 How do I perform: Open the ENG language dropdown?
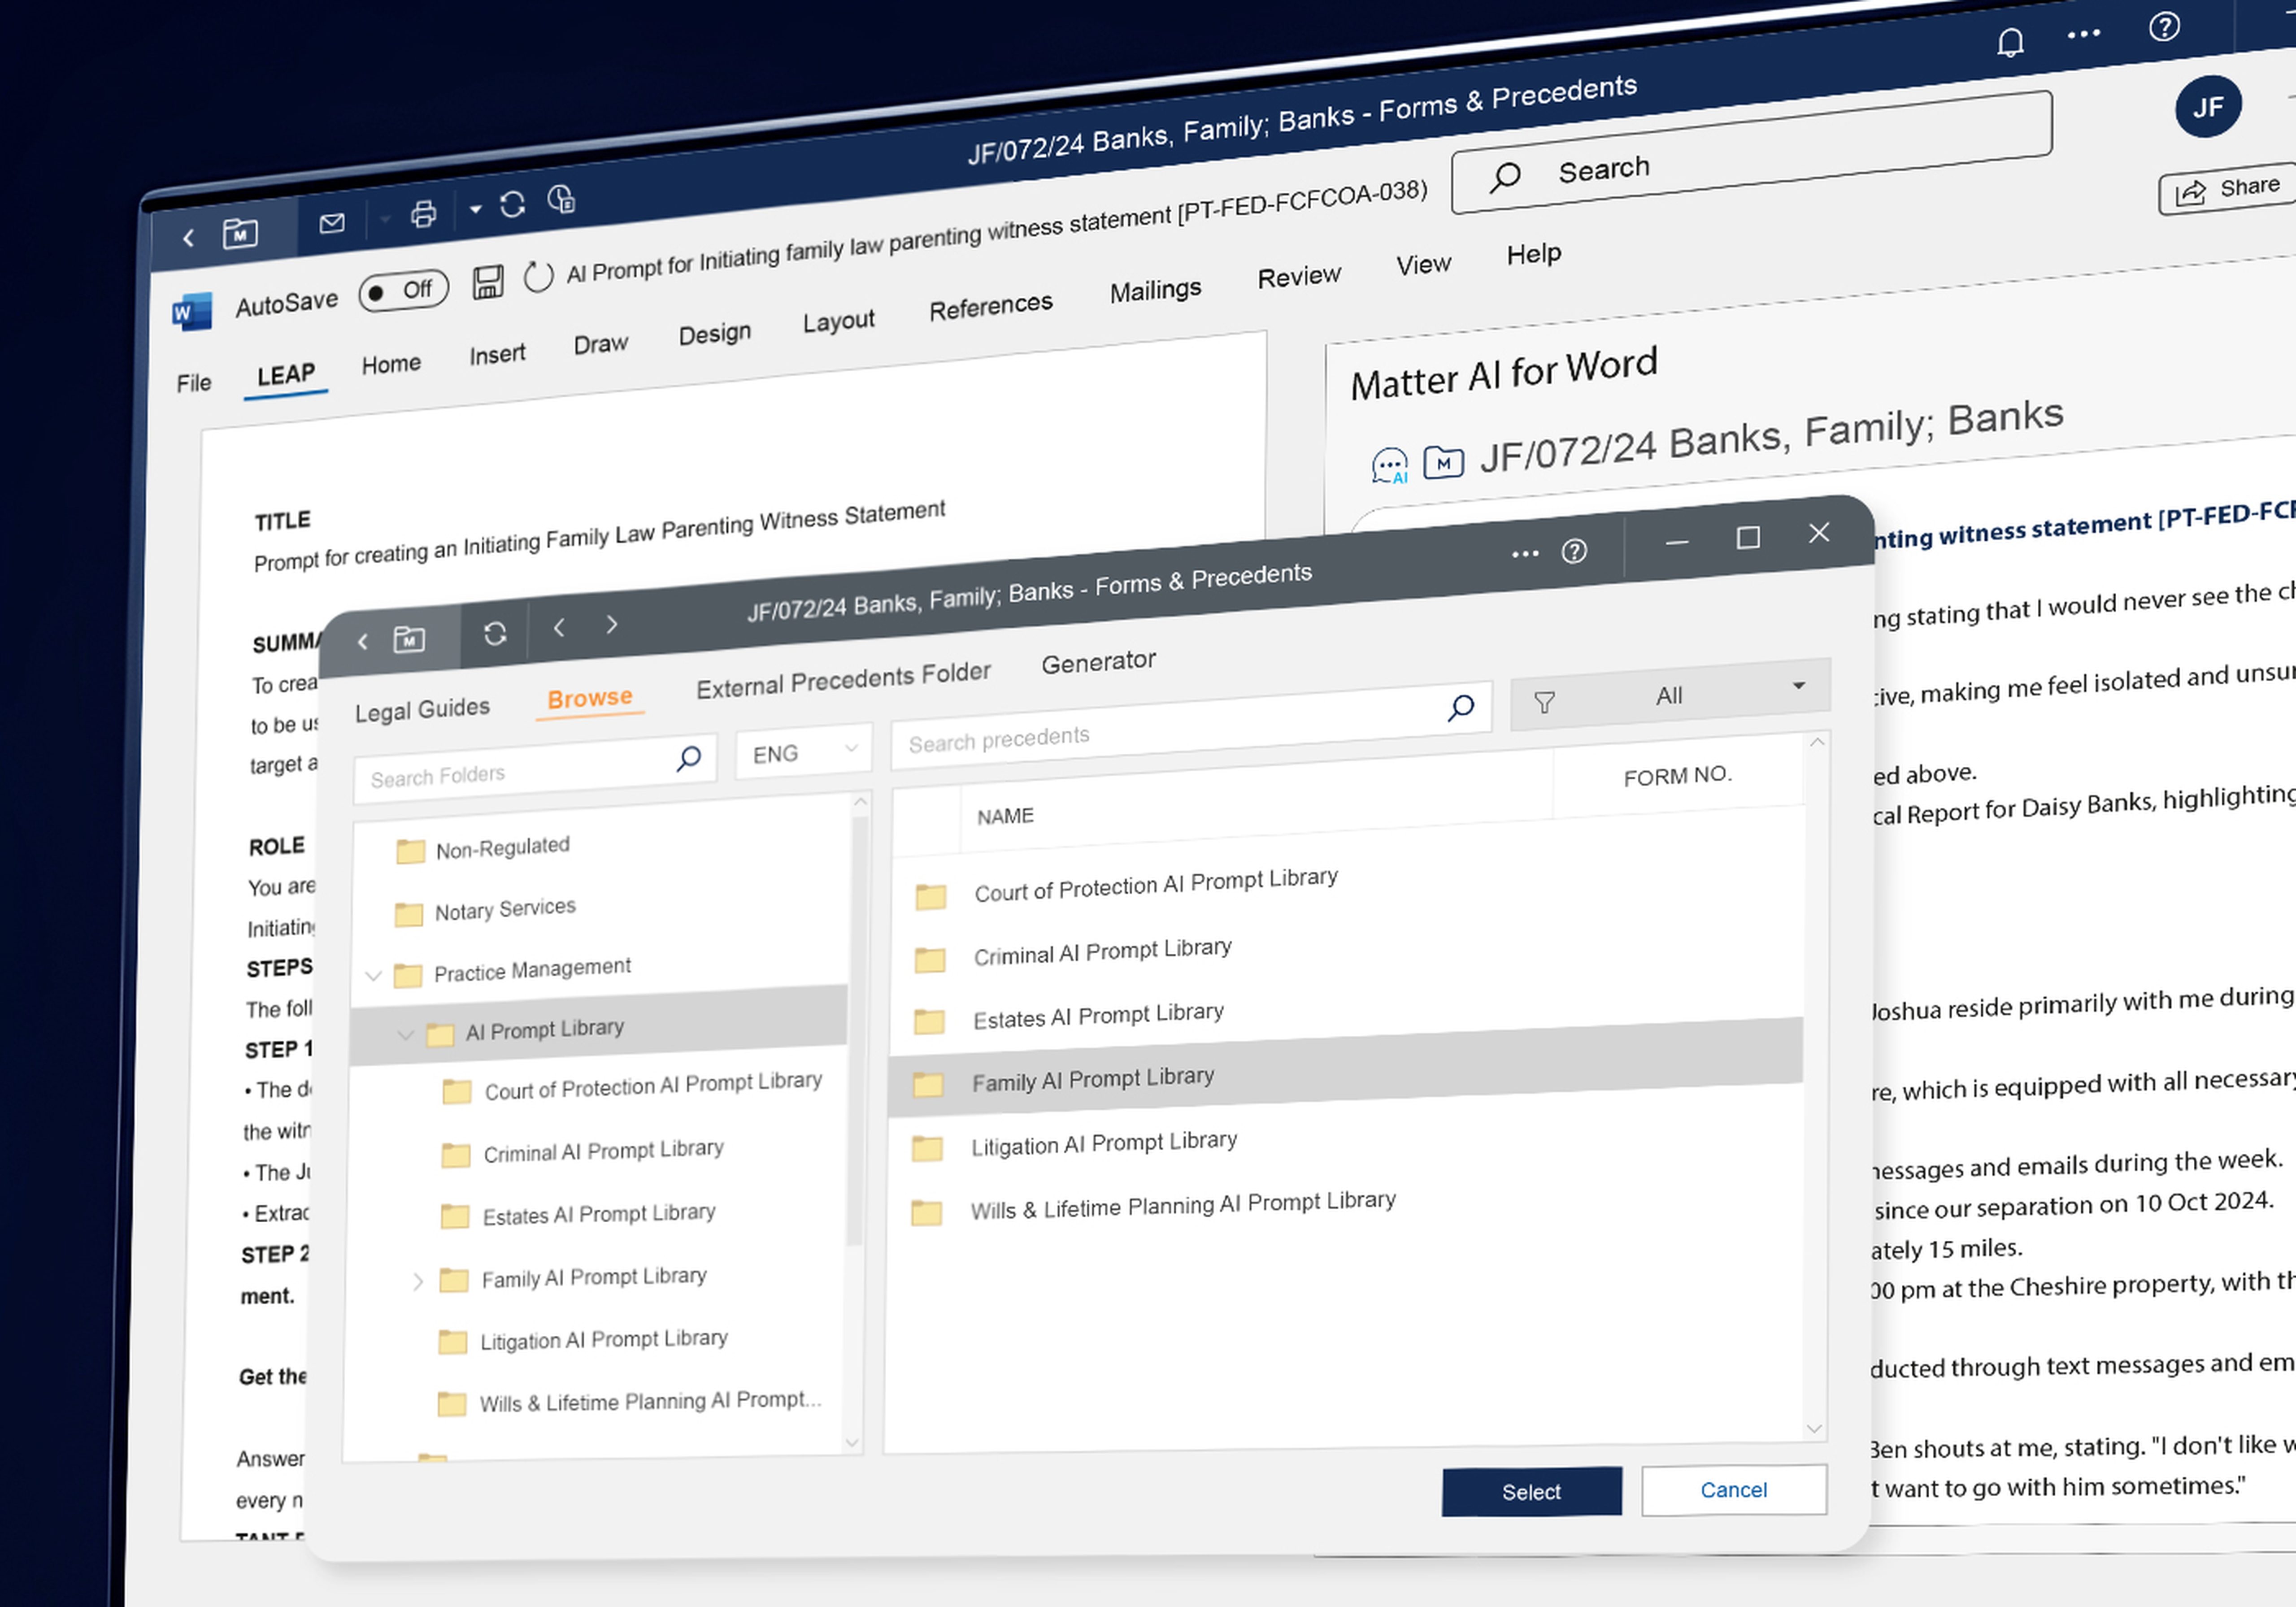click(x=804, y=751)
